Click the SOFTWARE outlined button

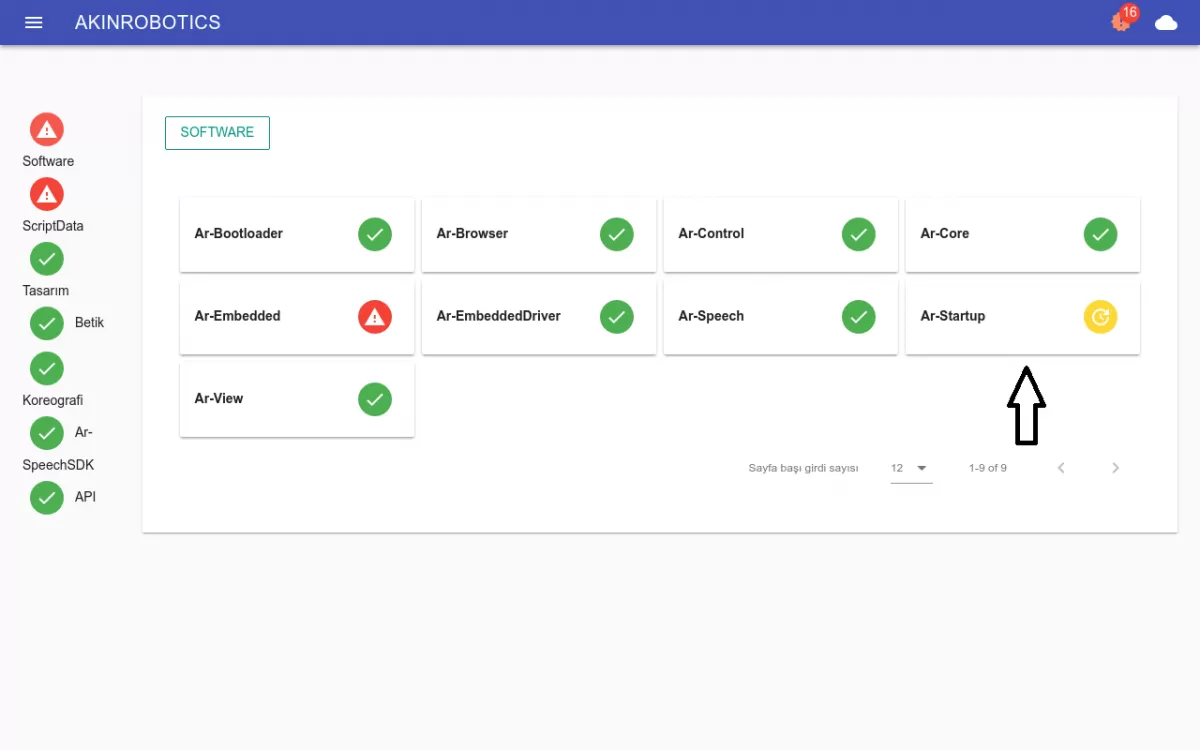tap(217, 133)
